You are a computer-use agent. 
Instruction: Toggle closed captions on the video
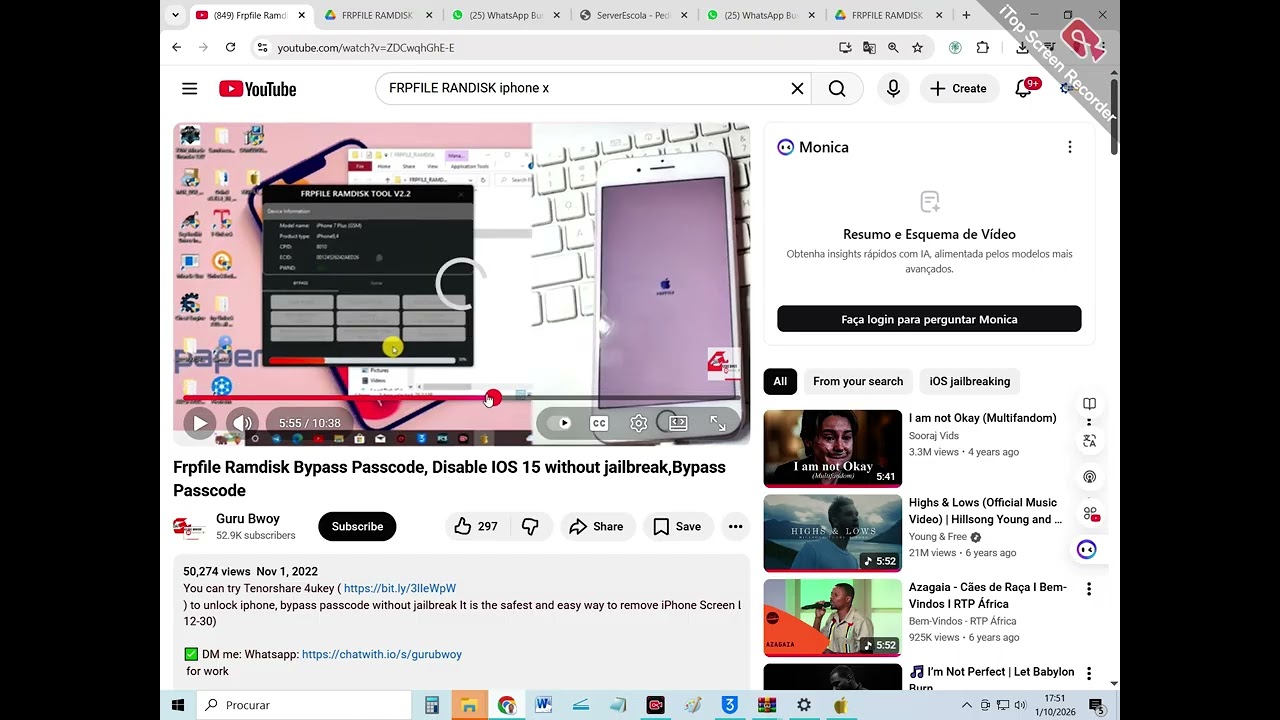(599, 423)
